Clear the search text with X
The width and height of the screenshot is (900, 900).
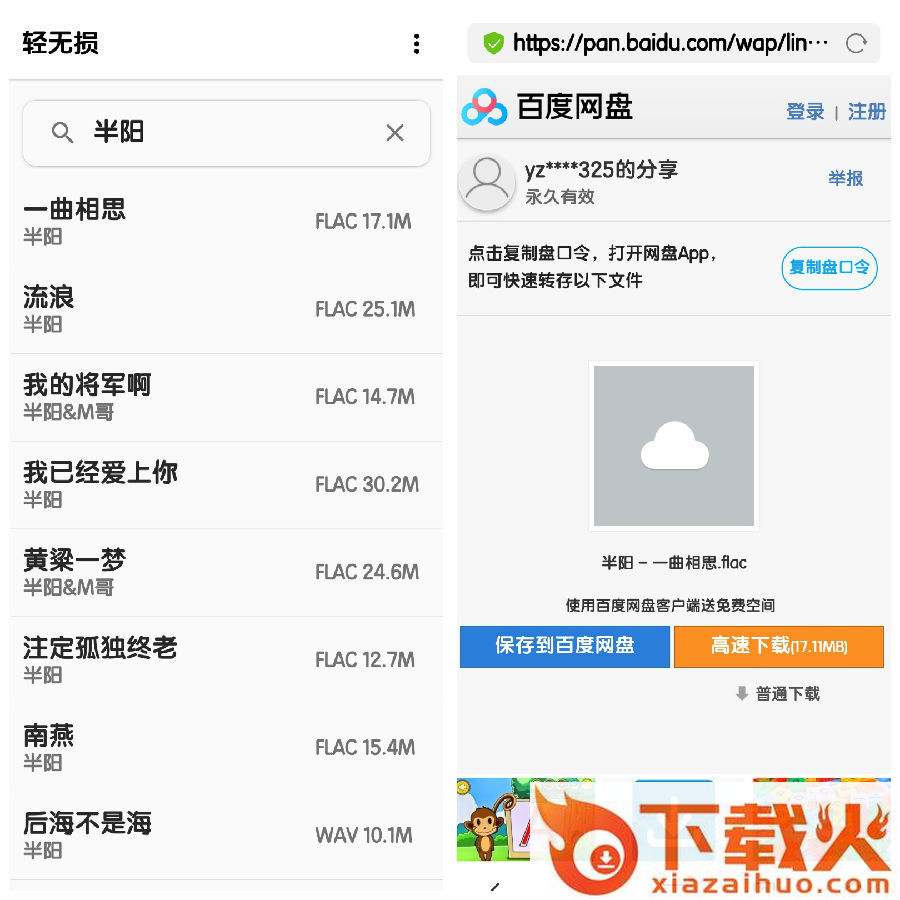click(395, 133)
